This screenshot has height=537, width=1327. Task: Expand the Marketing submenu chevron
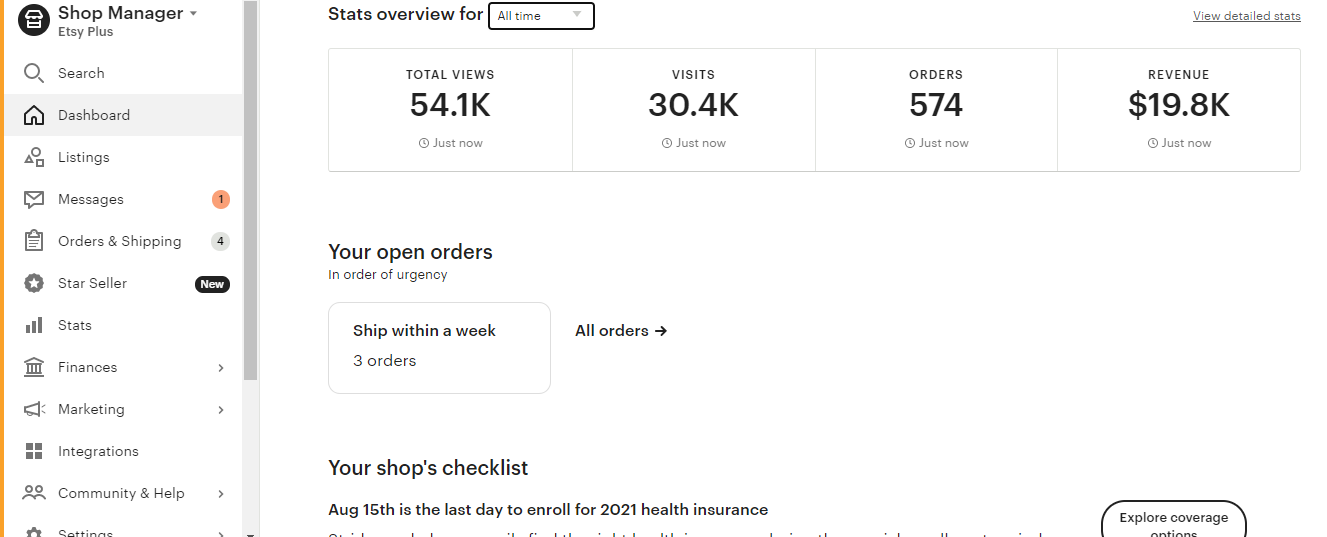click(x=221, y=409)
